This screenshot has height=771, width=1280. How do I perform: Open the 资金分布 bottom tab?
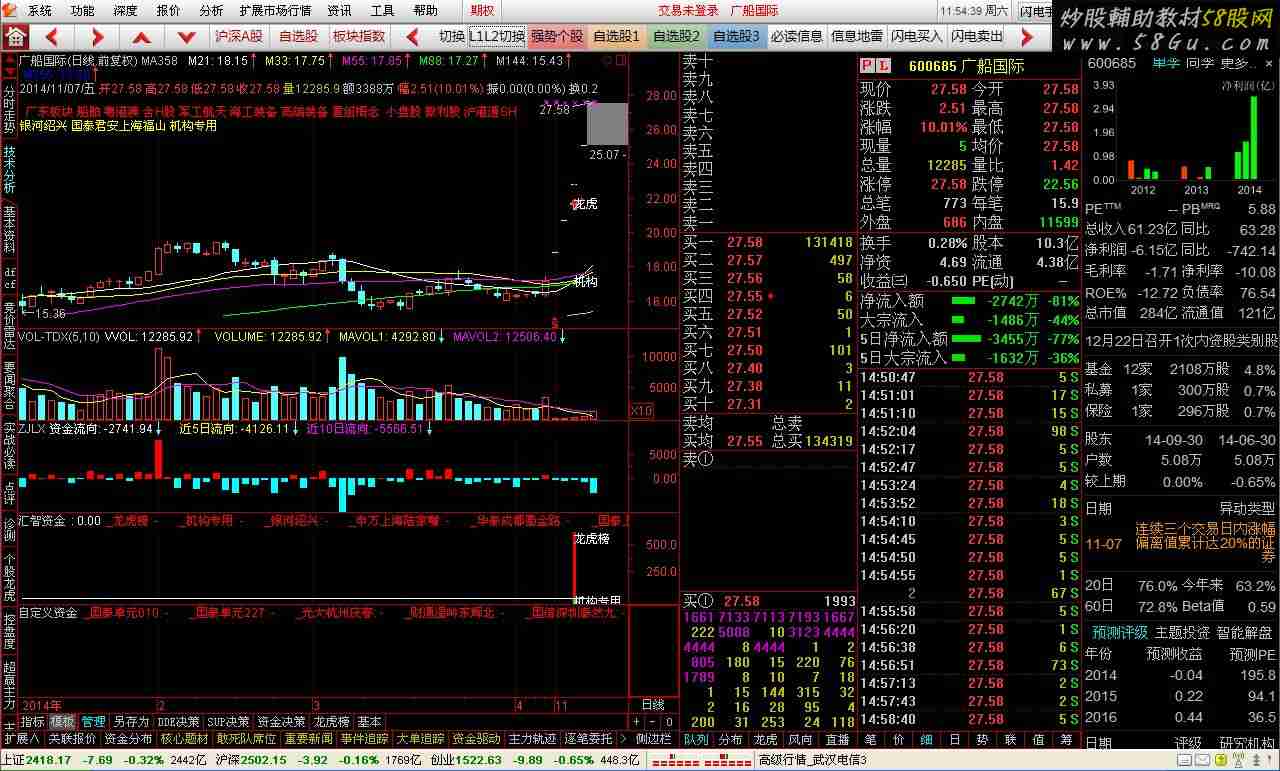(x=128, y=739)
